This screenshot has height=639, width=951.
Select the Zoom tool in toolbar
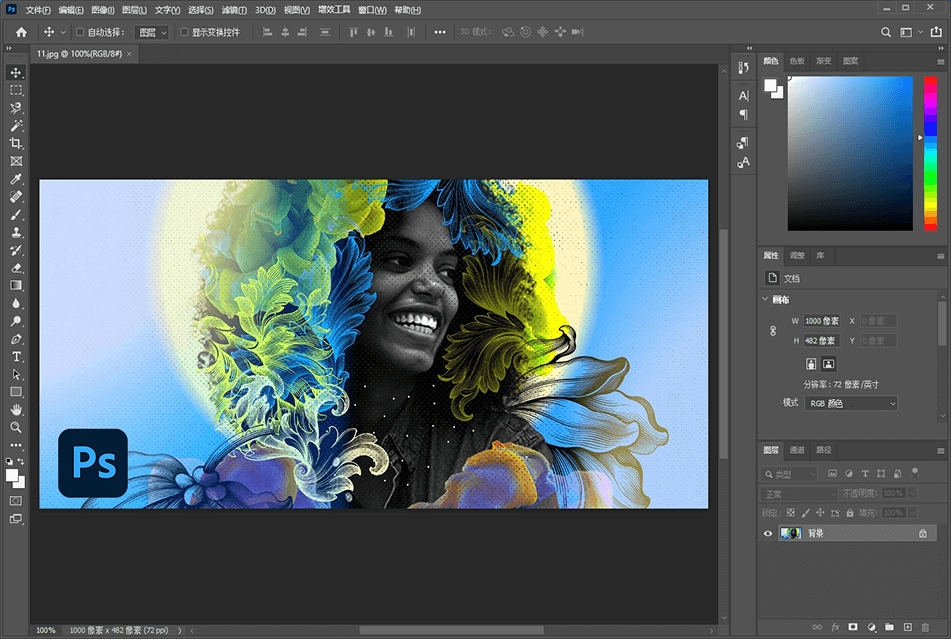point(16,427)
